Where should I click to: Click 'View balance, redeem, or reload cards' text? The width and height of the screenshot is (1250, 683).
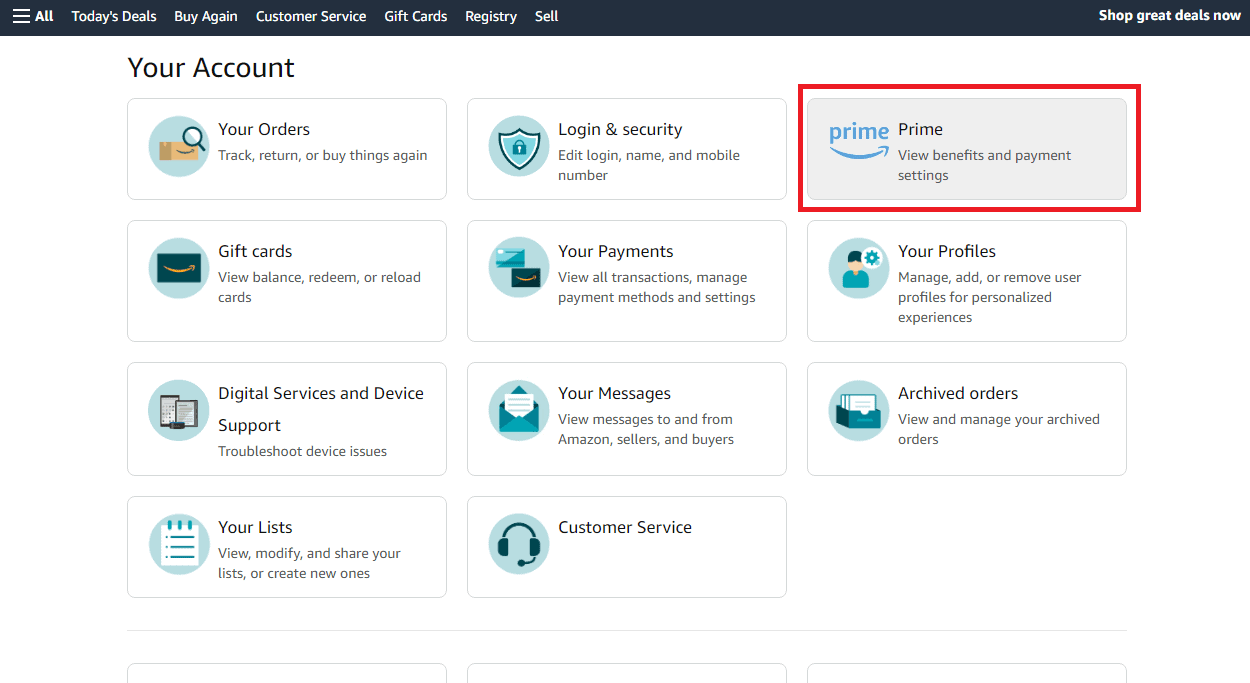pos(320,287)
